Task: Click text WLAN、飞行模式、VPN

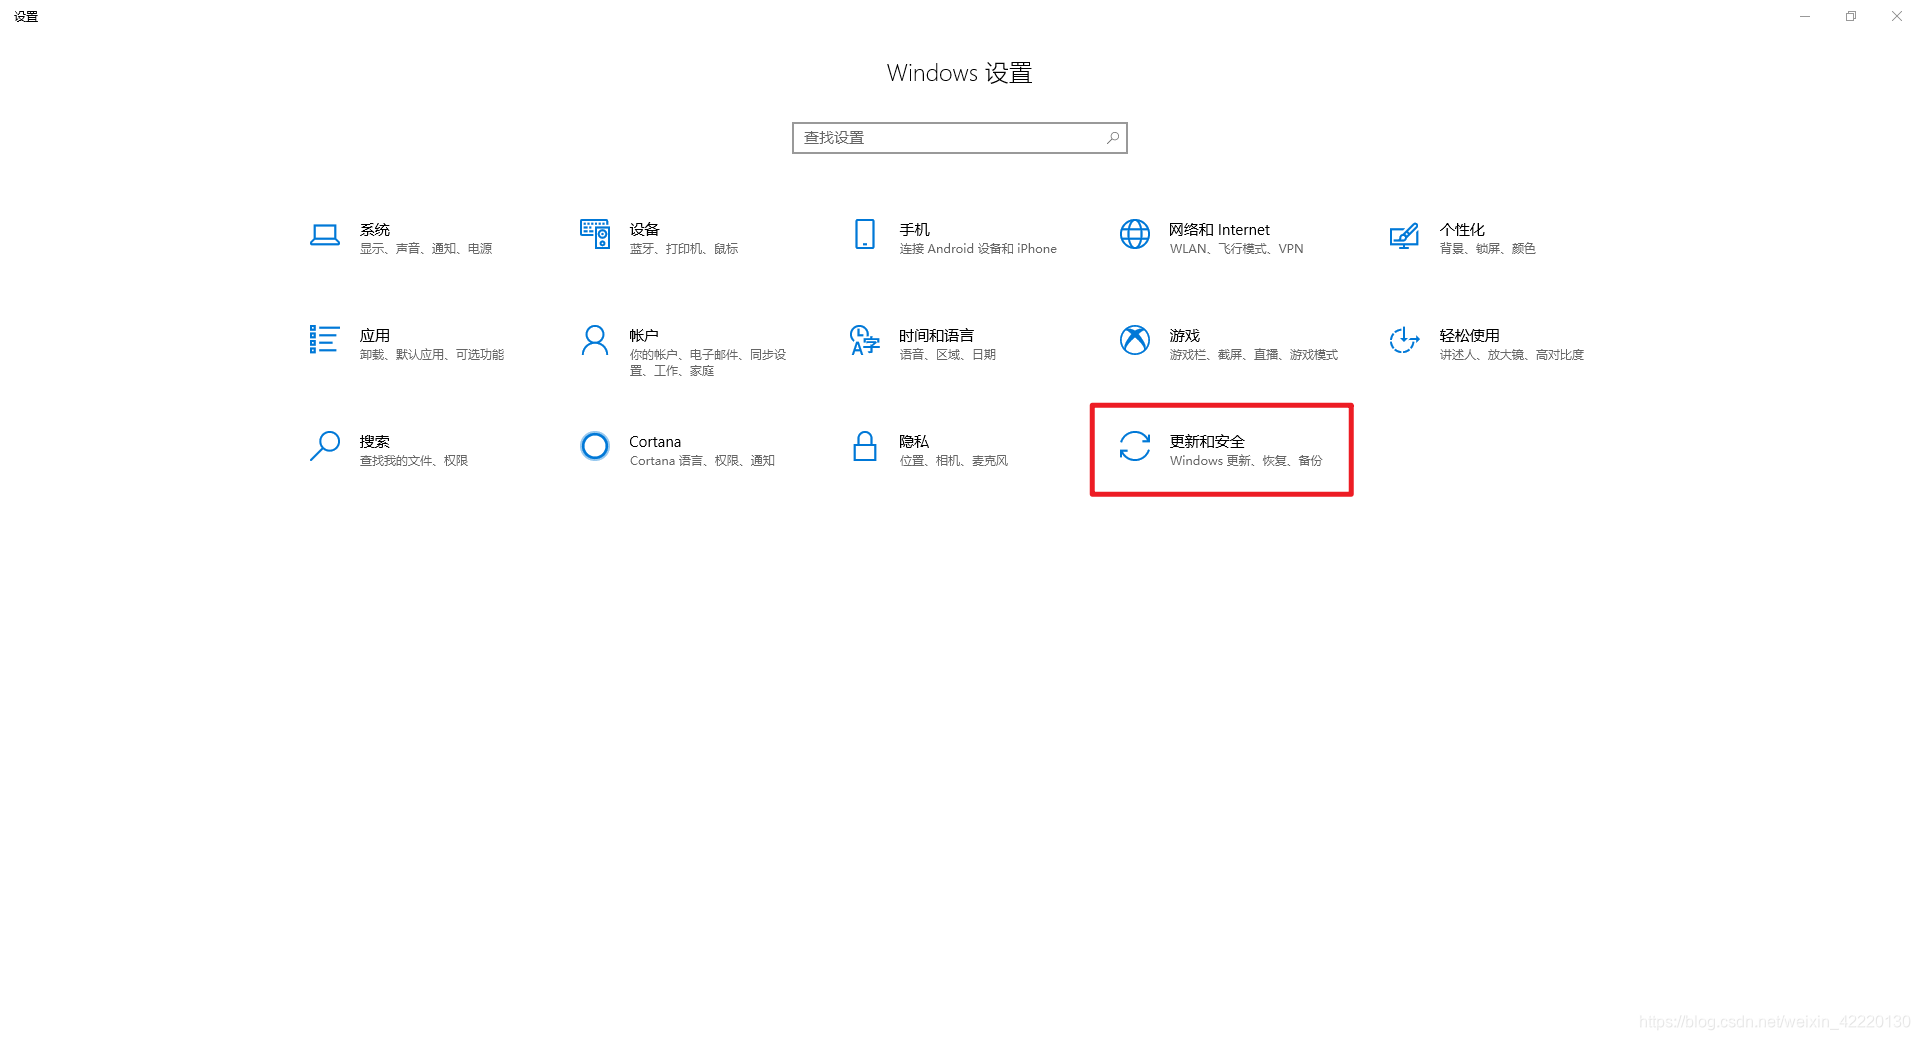Action: (1237, 249)
